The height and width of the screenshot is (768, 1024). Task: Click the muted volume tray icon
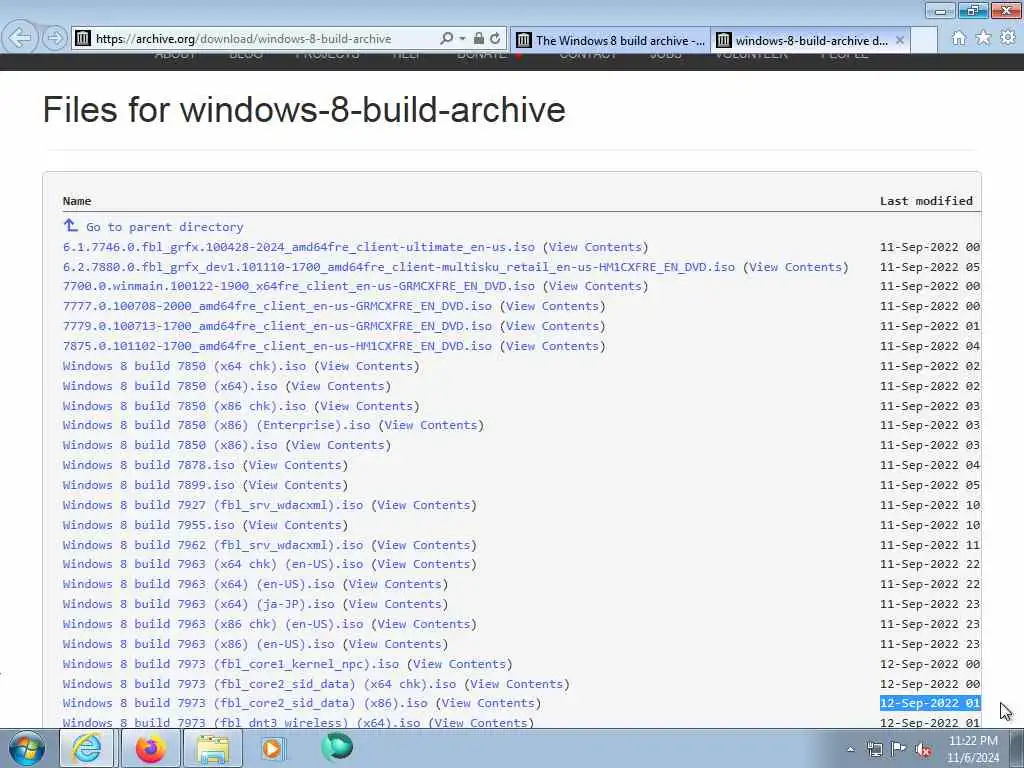coord(923,750)
